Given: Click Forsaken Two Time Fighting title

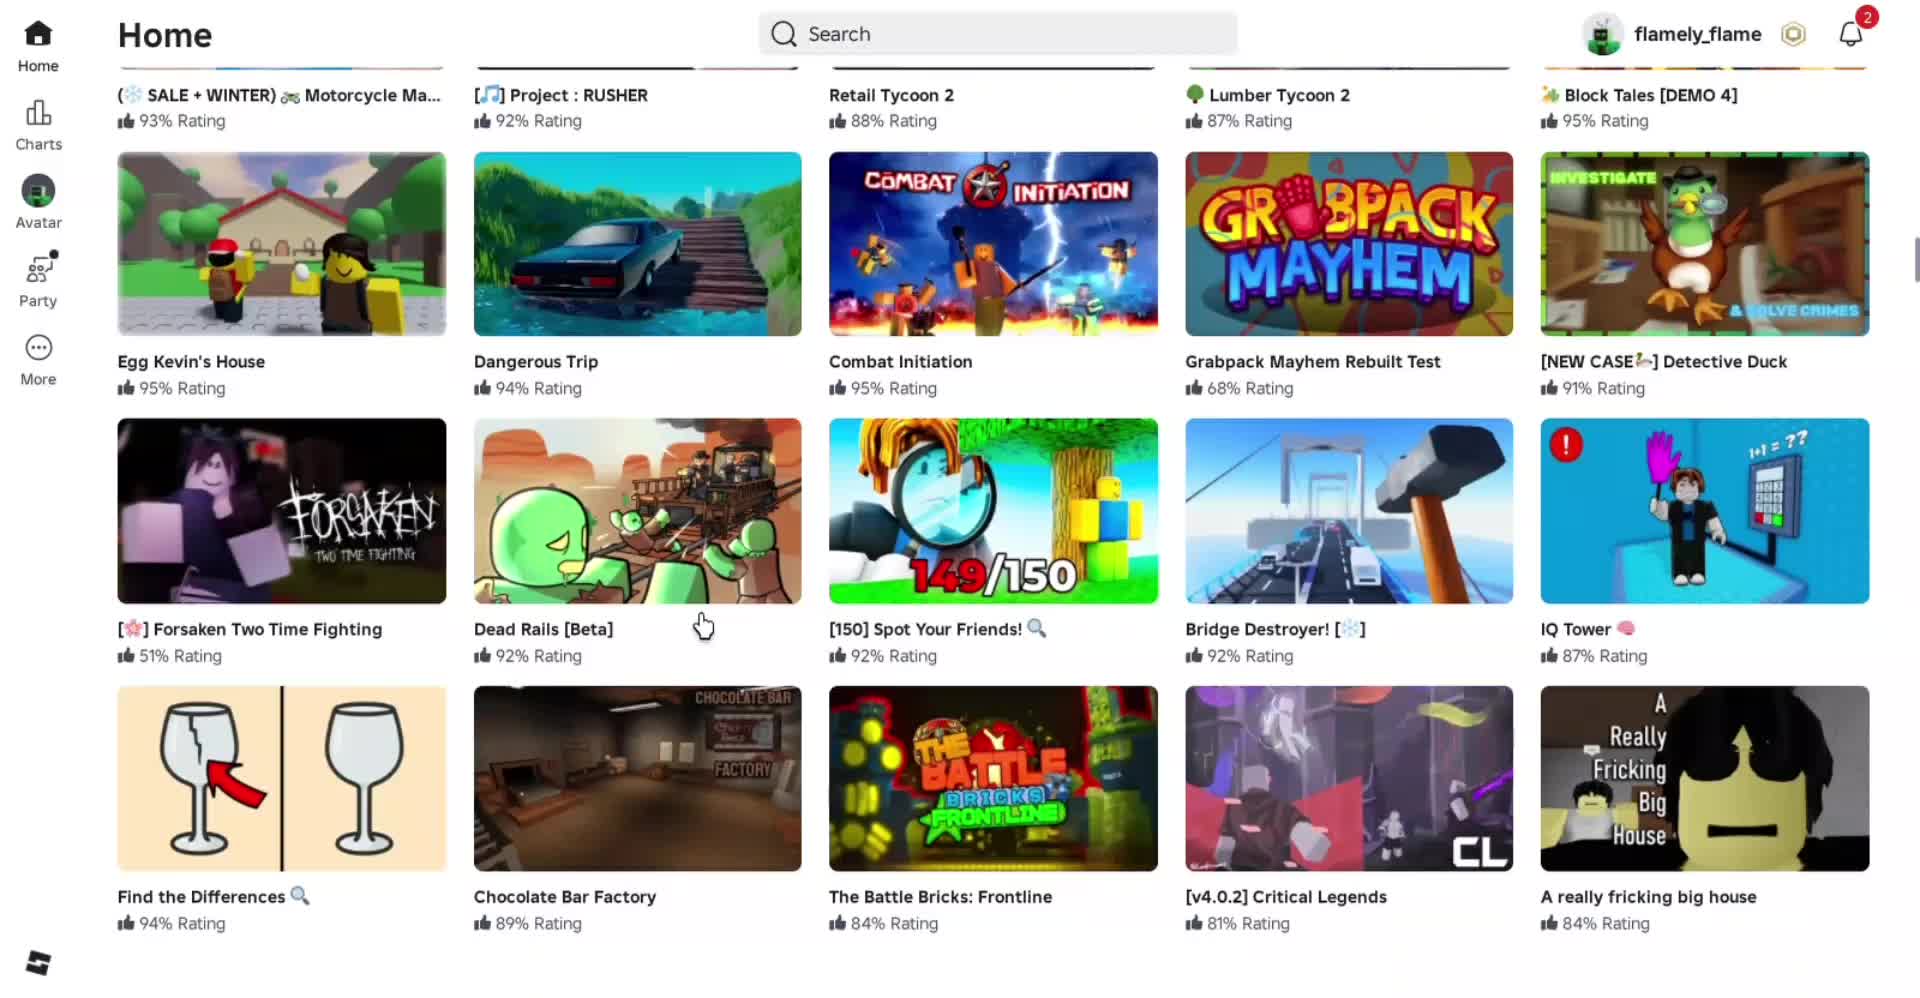Looking at the screenshot, I should click(250, 629).
